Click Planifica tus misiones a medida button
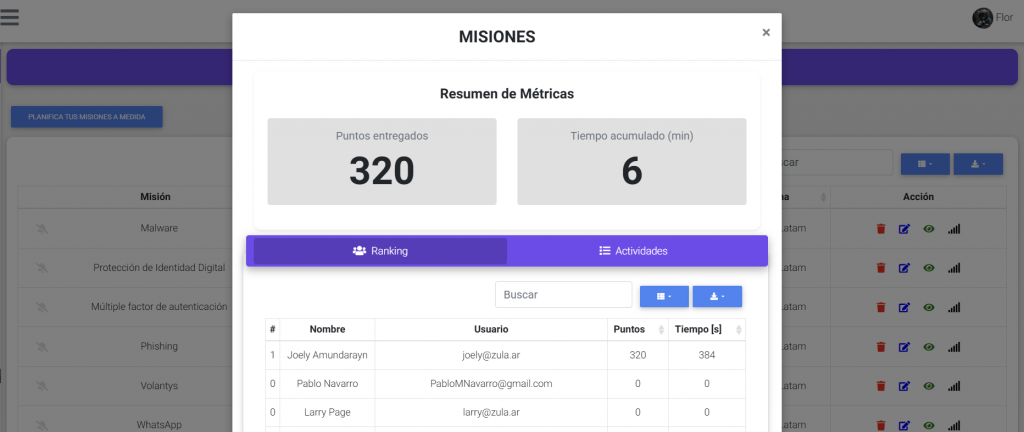 click(x=87, y=116)
